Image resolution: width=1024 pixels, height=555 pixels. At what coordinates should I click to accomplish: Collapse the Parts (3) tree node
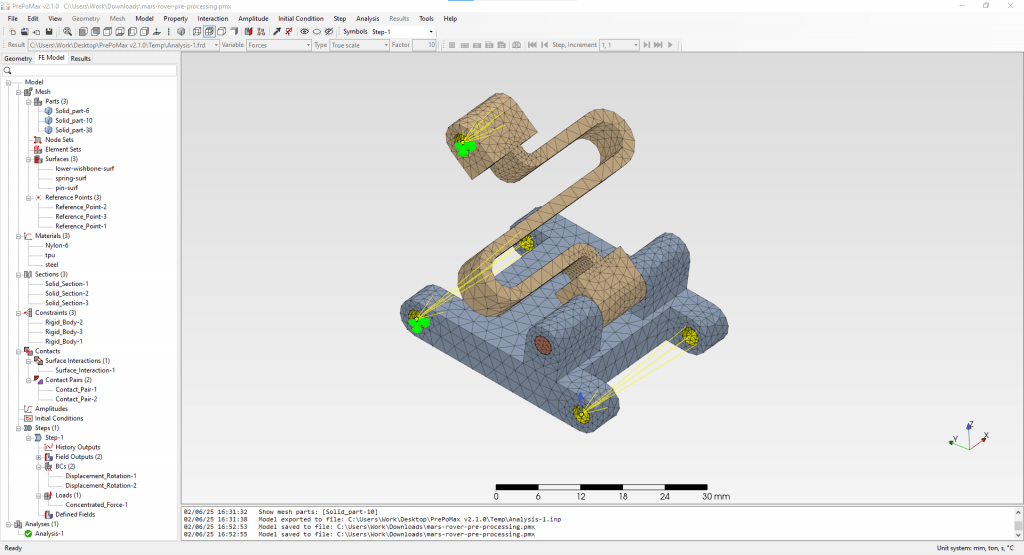[x=29, y=101]
